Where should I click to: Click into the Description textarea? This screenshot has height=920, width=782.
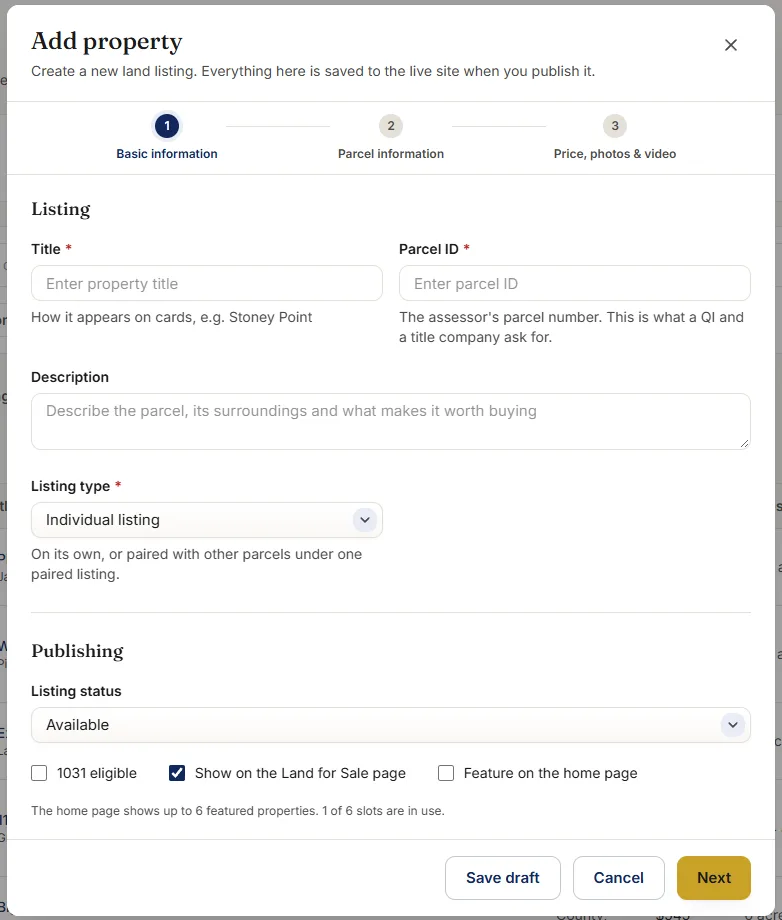(391, 421)
